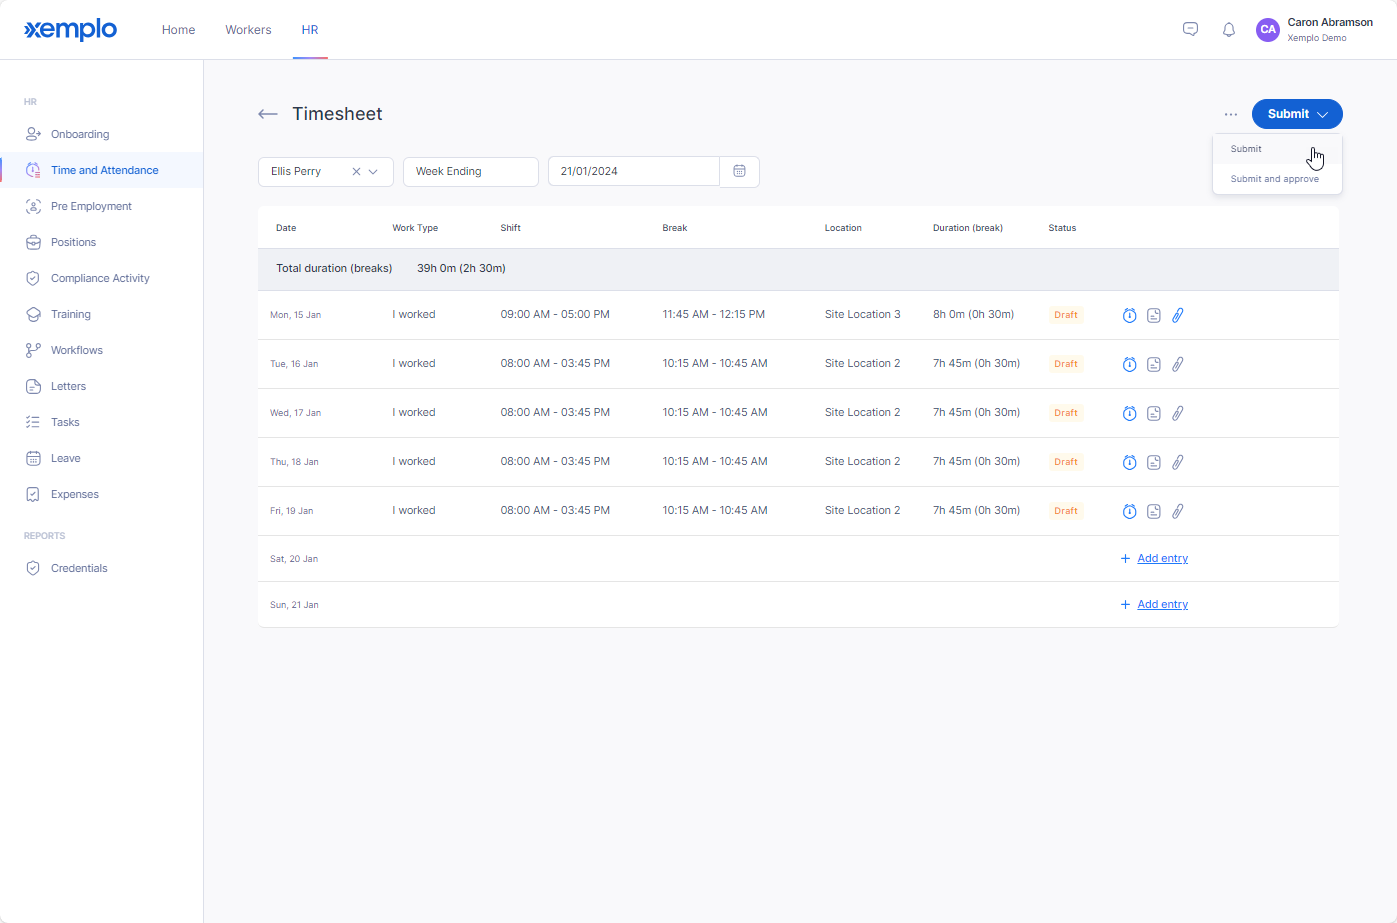Click the attachment paperclip for Wed, 17 Jan
The height and width of the screenshot is (923, 1397).
tap(1178, 413)
